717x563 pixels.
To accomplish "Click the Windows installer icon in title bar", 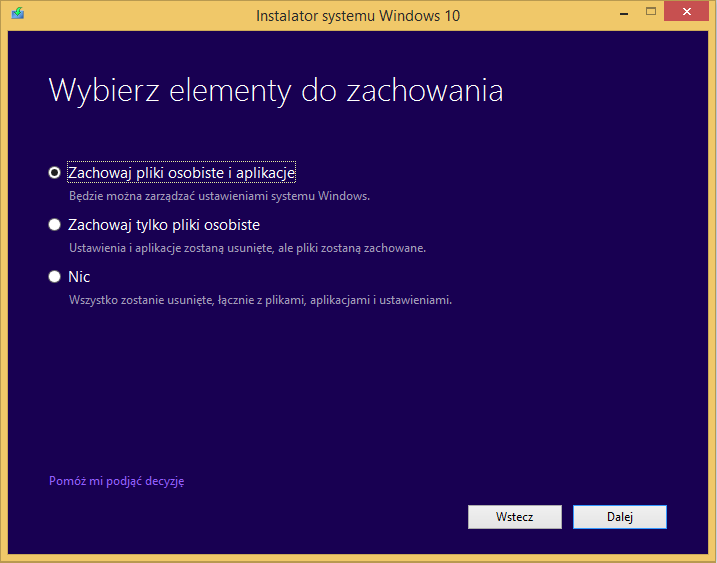I will [18, 15].
